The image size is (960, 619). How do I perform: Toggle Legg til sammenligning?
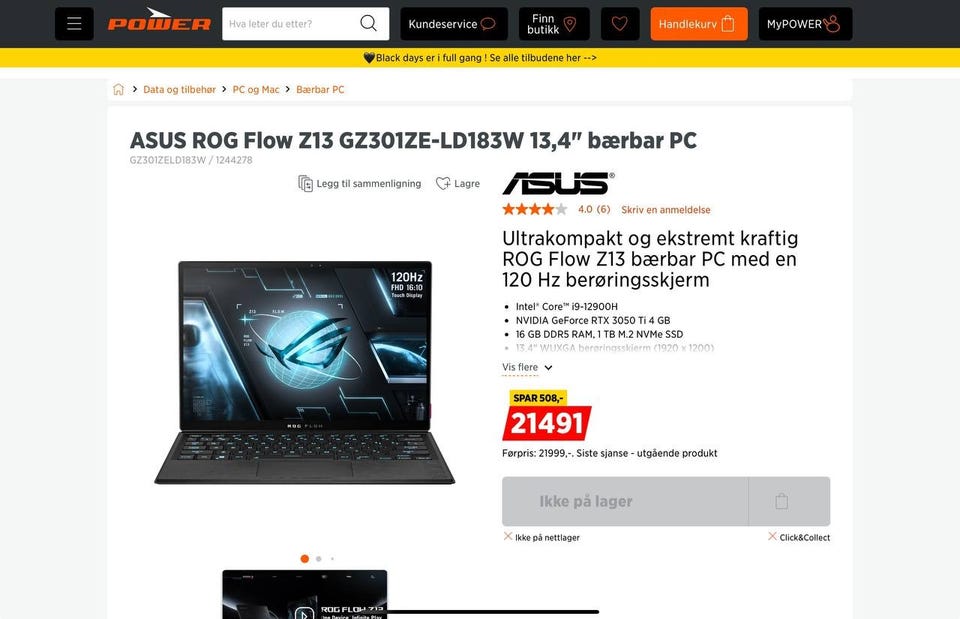tap(359, 183)
